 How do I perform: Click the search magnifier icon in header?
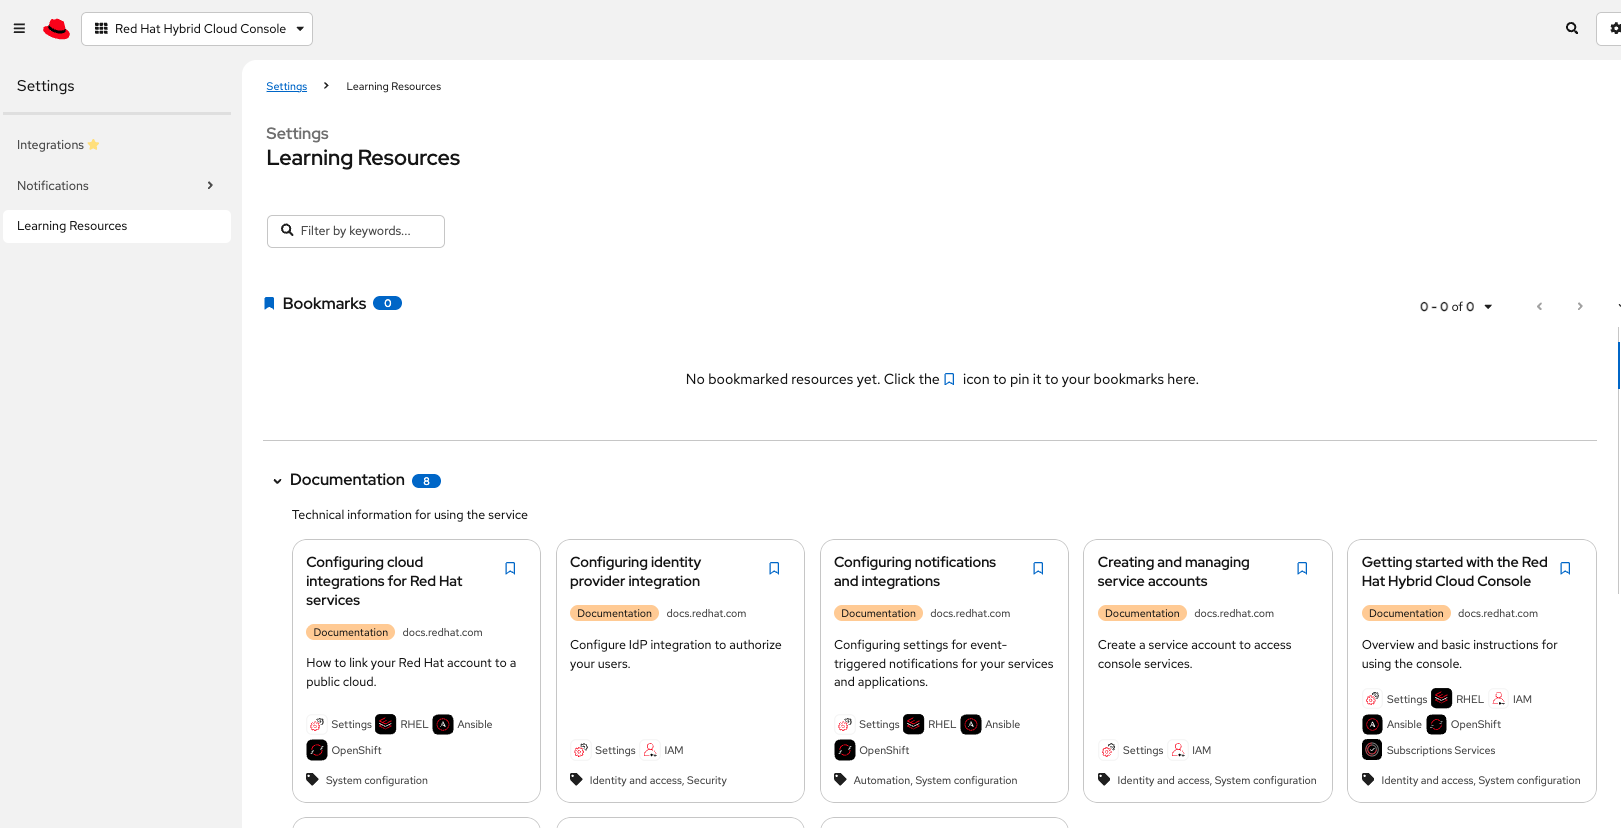coord(1572,29)
